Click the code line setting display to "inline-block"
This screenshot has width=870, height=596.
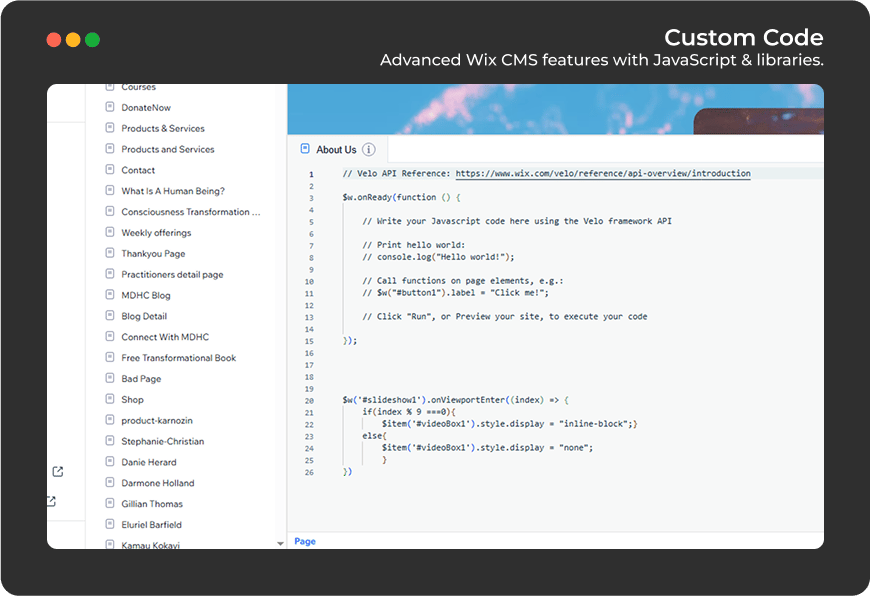tap(509, 424)
